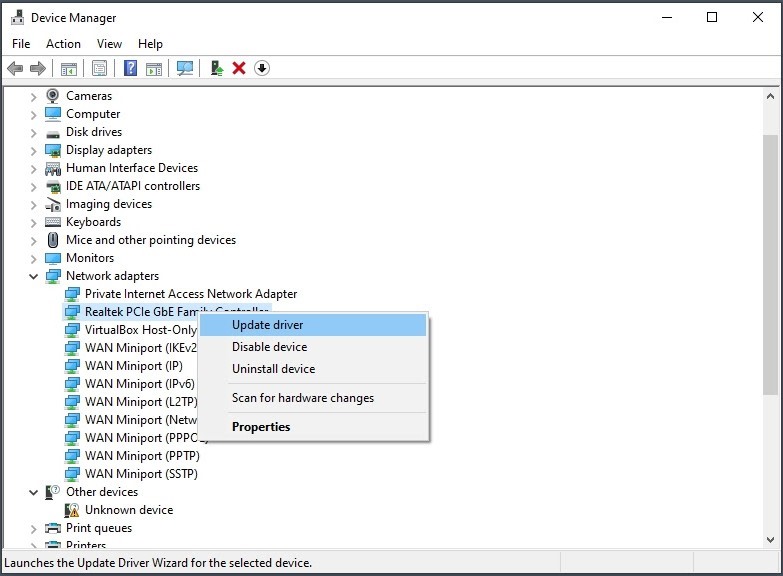Click the Forward arrow toolbar icon
Image resolution: width=783 pixels, height=576 pixels.
coord(38,68)
